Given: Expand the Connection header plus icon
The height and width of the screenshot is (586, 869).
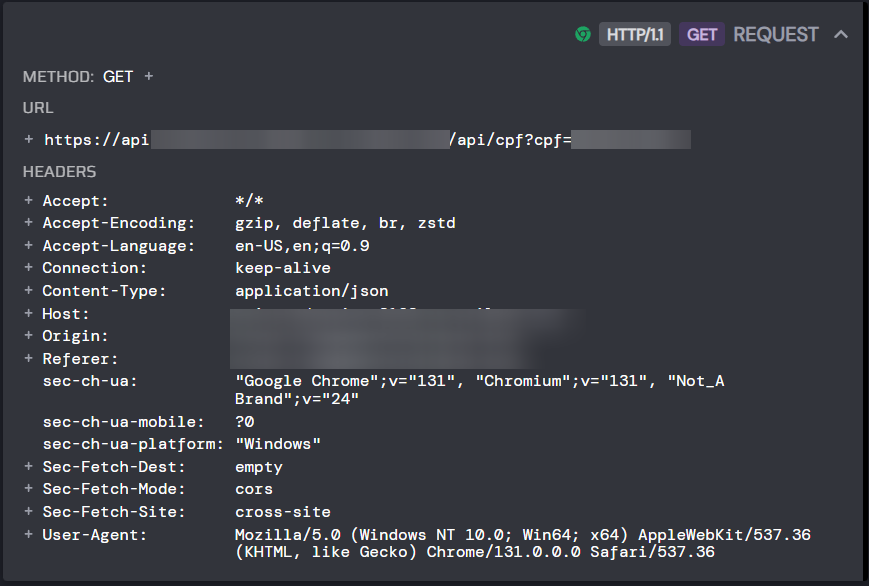Looking at the screenshot, I should [29, 267].
